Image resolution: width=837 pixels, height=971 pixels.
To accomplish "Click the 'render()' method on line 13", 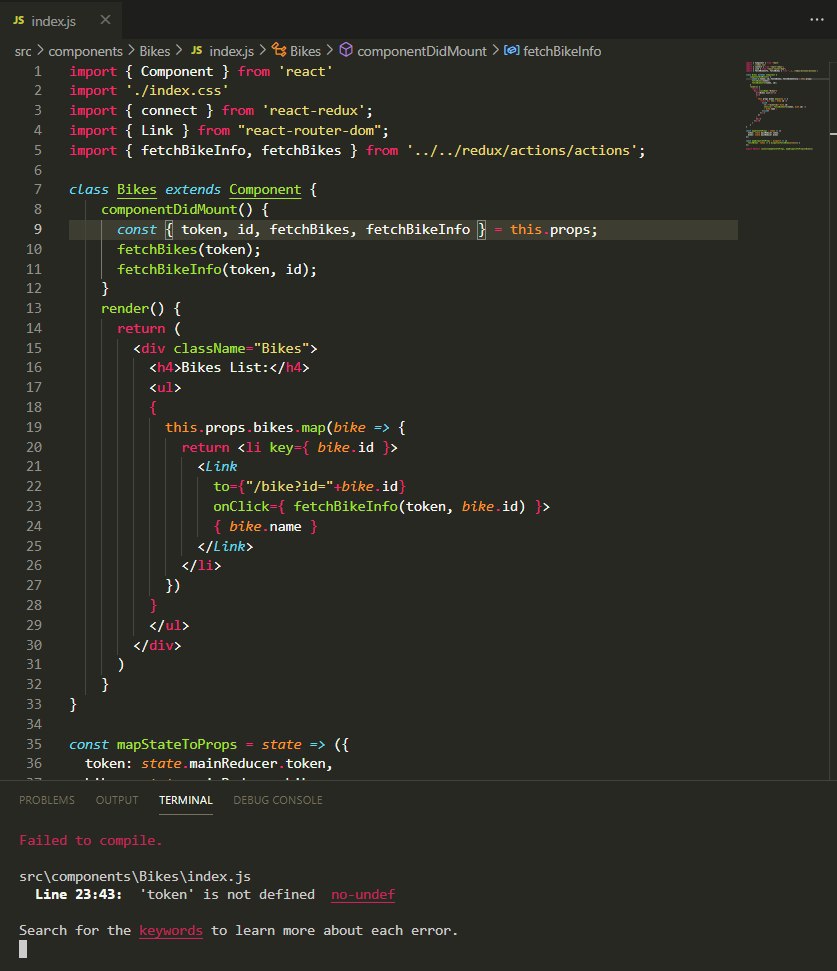I will point(133,309).
